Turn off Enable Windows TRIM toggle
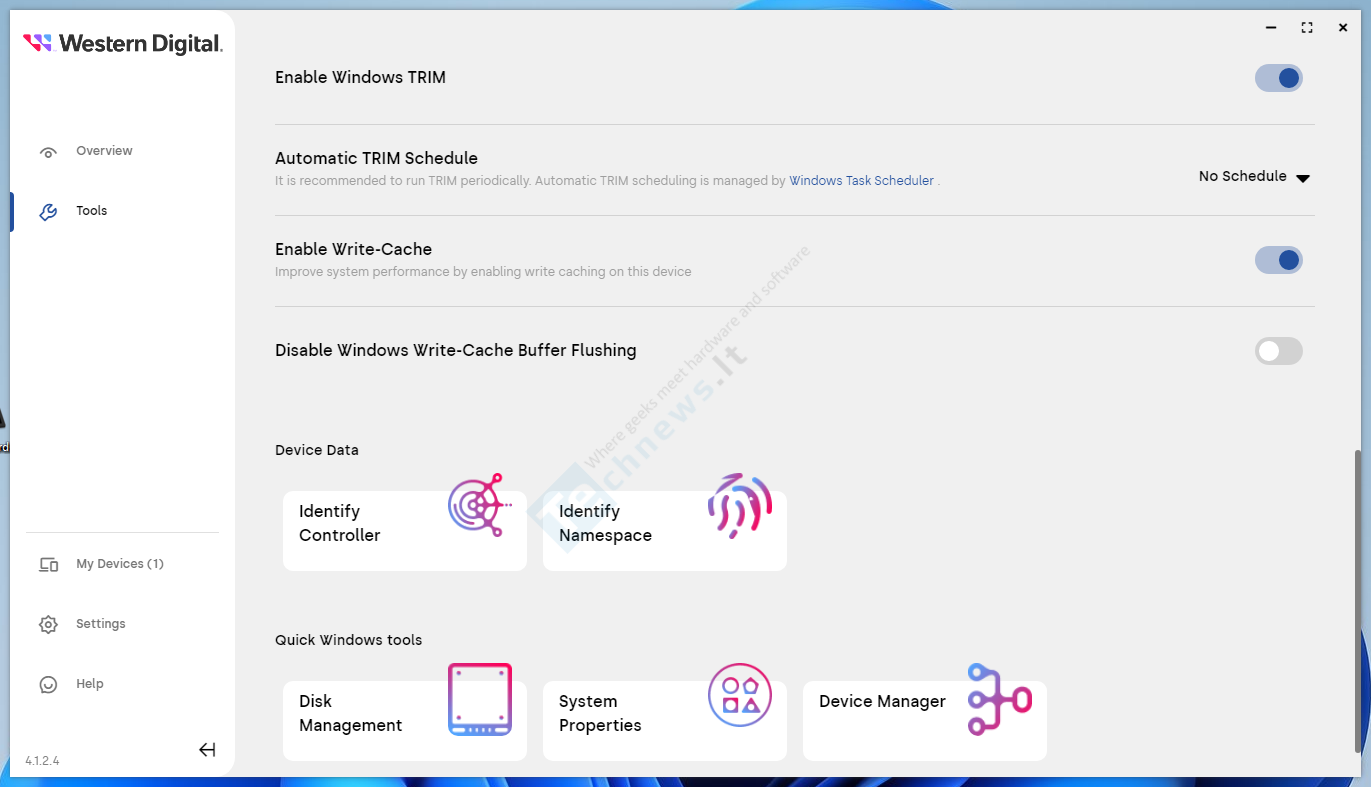 (1279, 78)
